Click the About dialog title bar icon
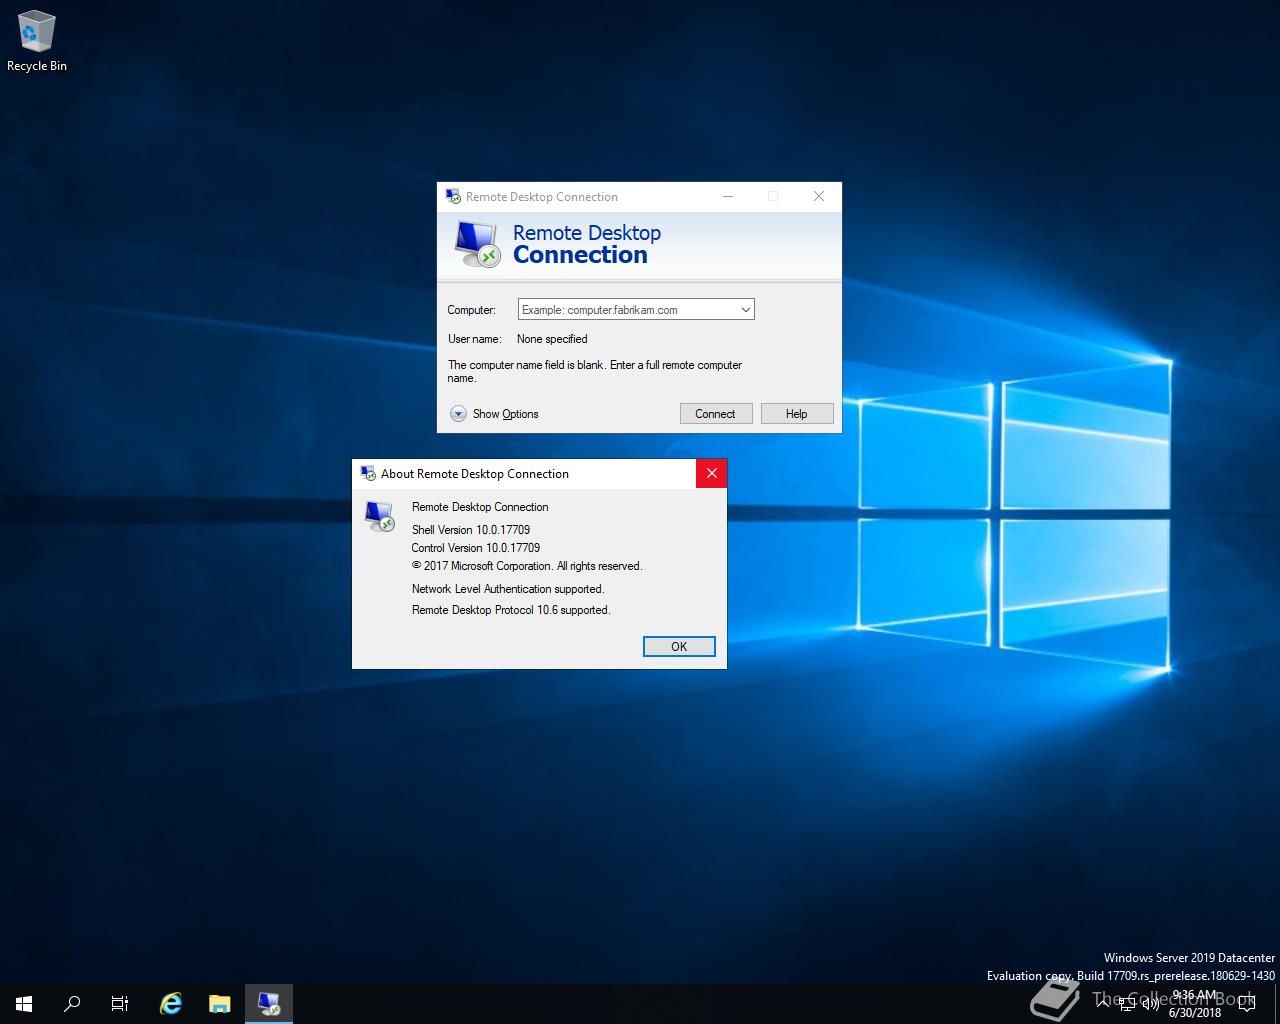The width and height of the screenshot is (1280, 1024). 367,473
